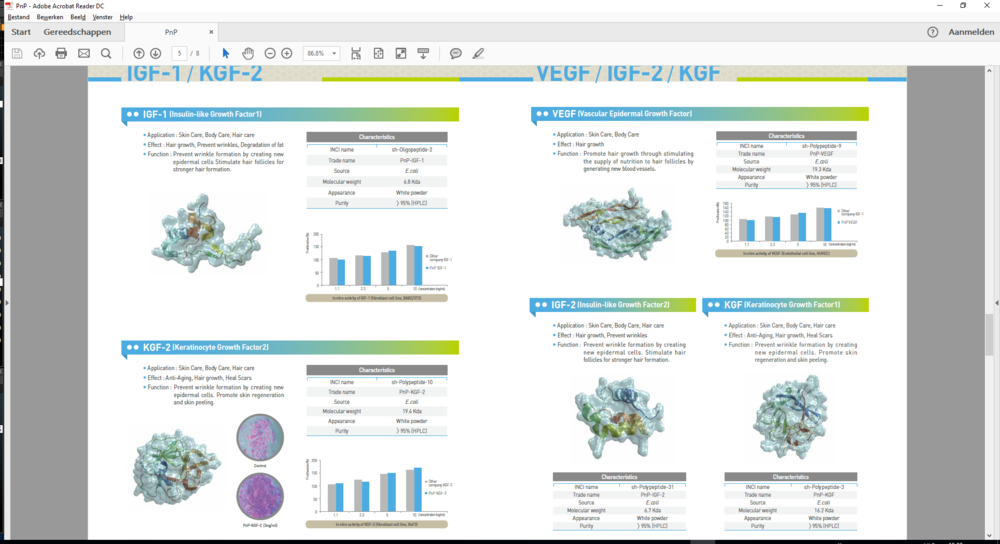Click the vertical scrollbar thumb
The height and width of the screenshot is (544, 1000).
[x=989, y=335]
